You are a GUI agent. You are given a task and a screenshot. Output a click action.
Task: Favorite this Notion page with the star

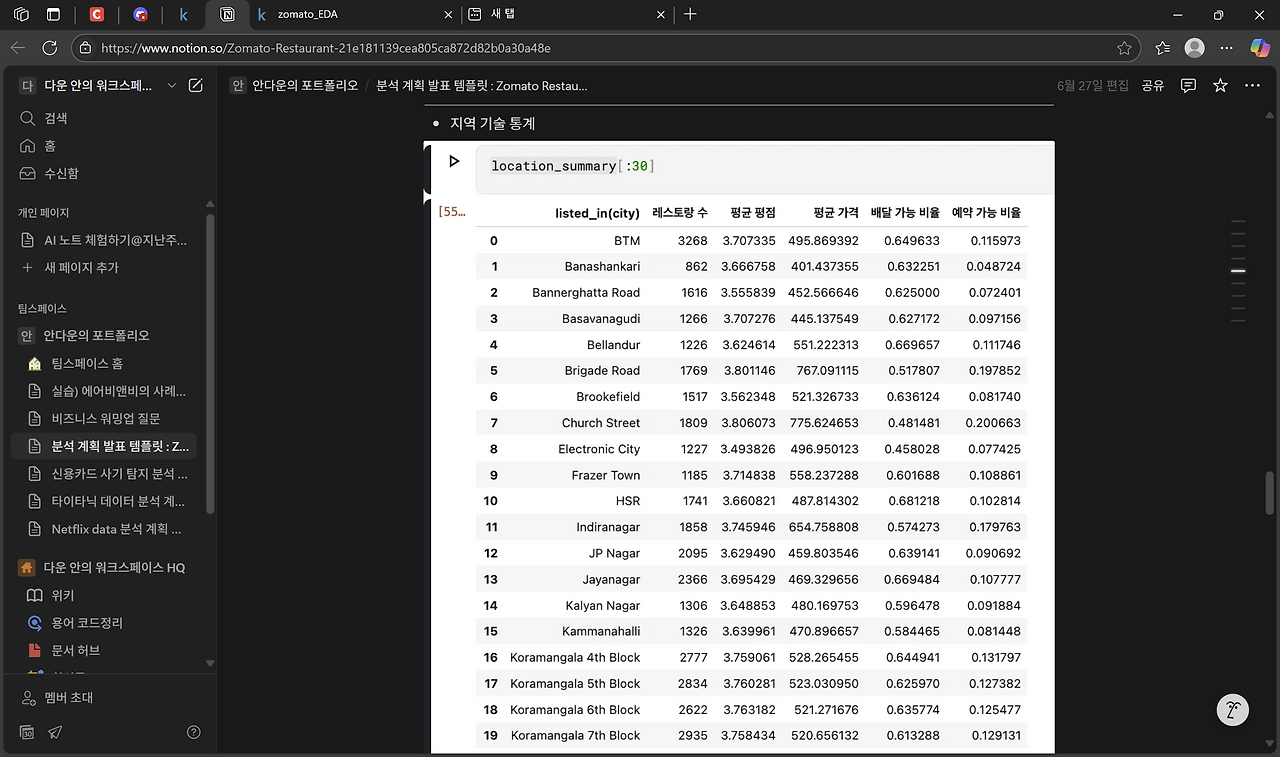[1220, 86]
